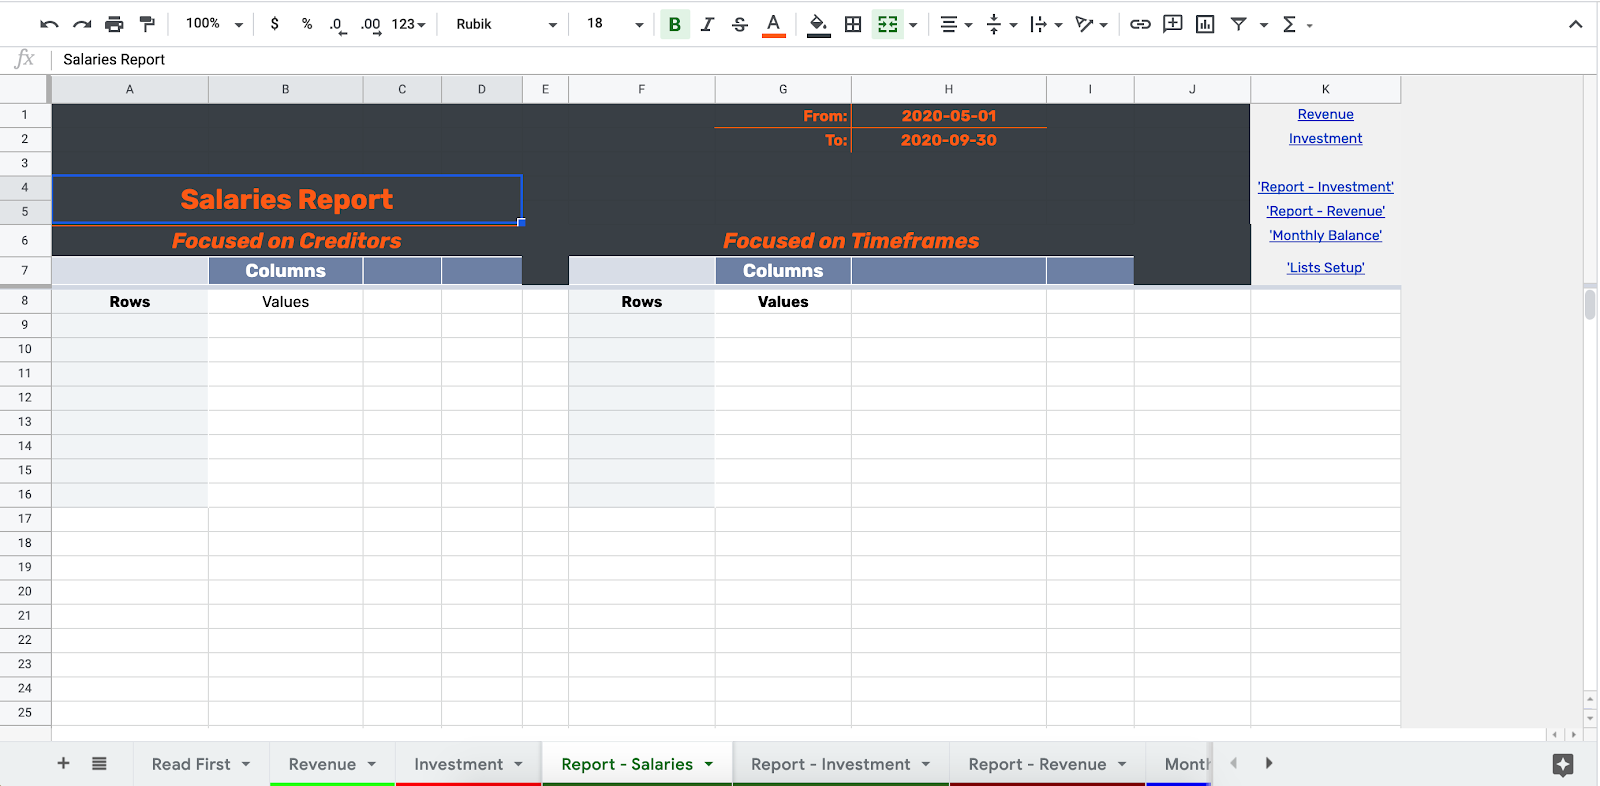
Task: Select the To date 2020-09-30 cell
Action: coord(948,140)
